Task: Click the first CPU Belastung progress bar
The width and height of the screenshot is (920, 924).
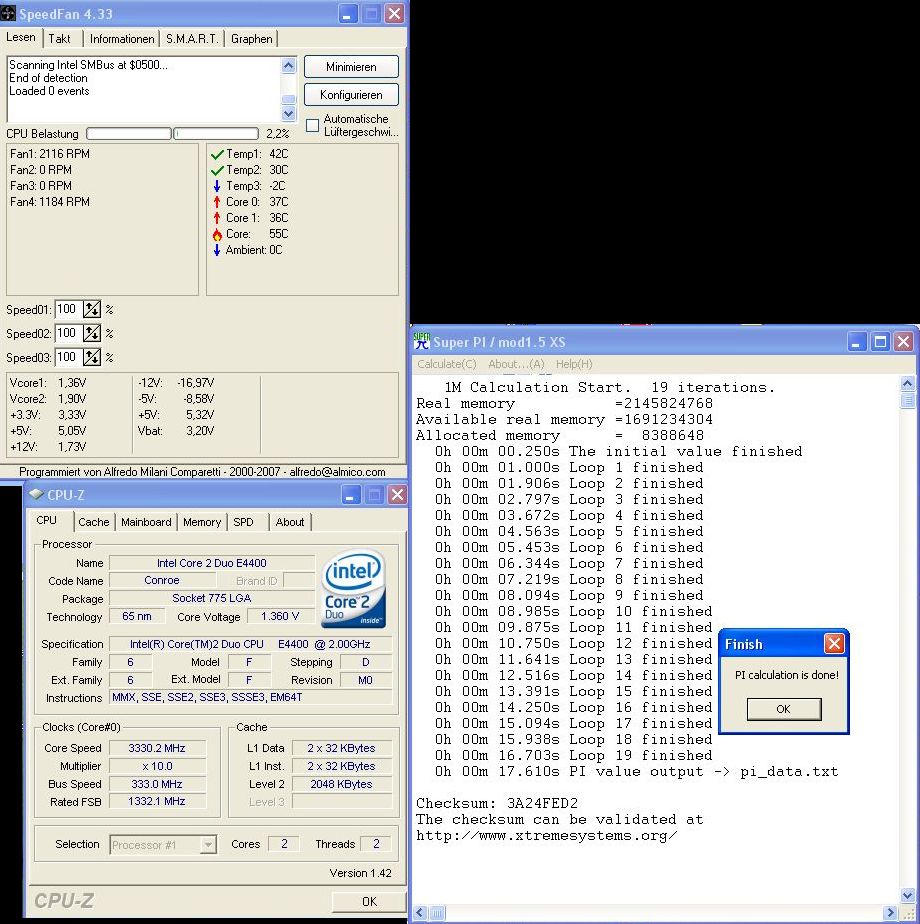Action: point(129,134)
